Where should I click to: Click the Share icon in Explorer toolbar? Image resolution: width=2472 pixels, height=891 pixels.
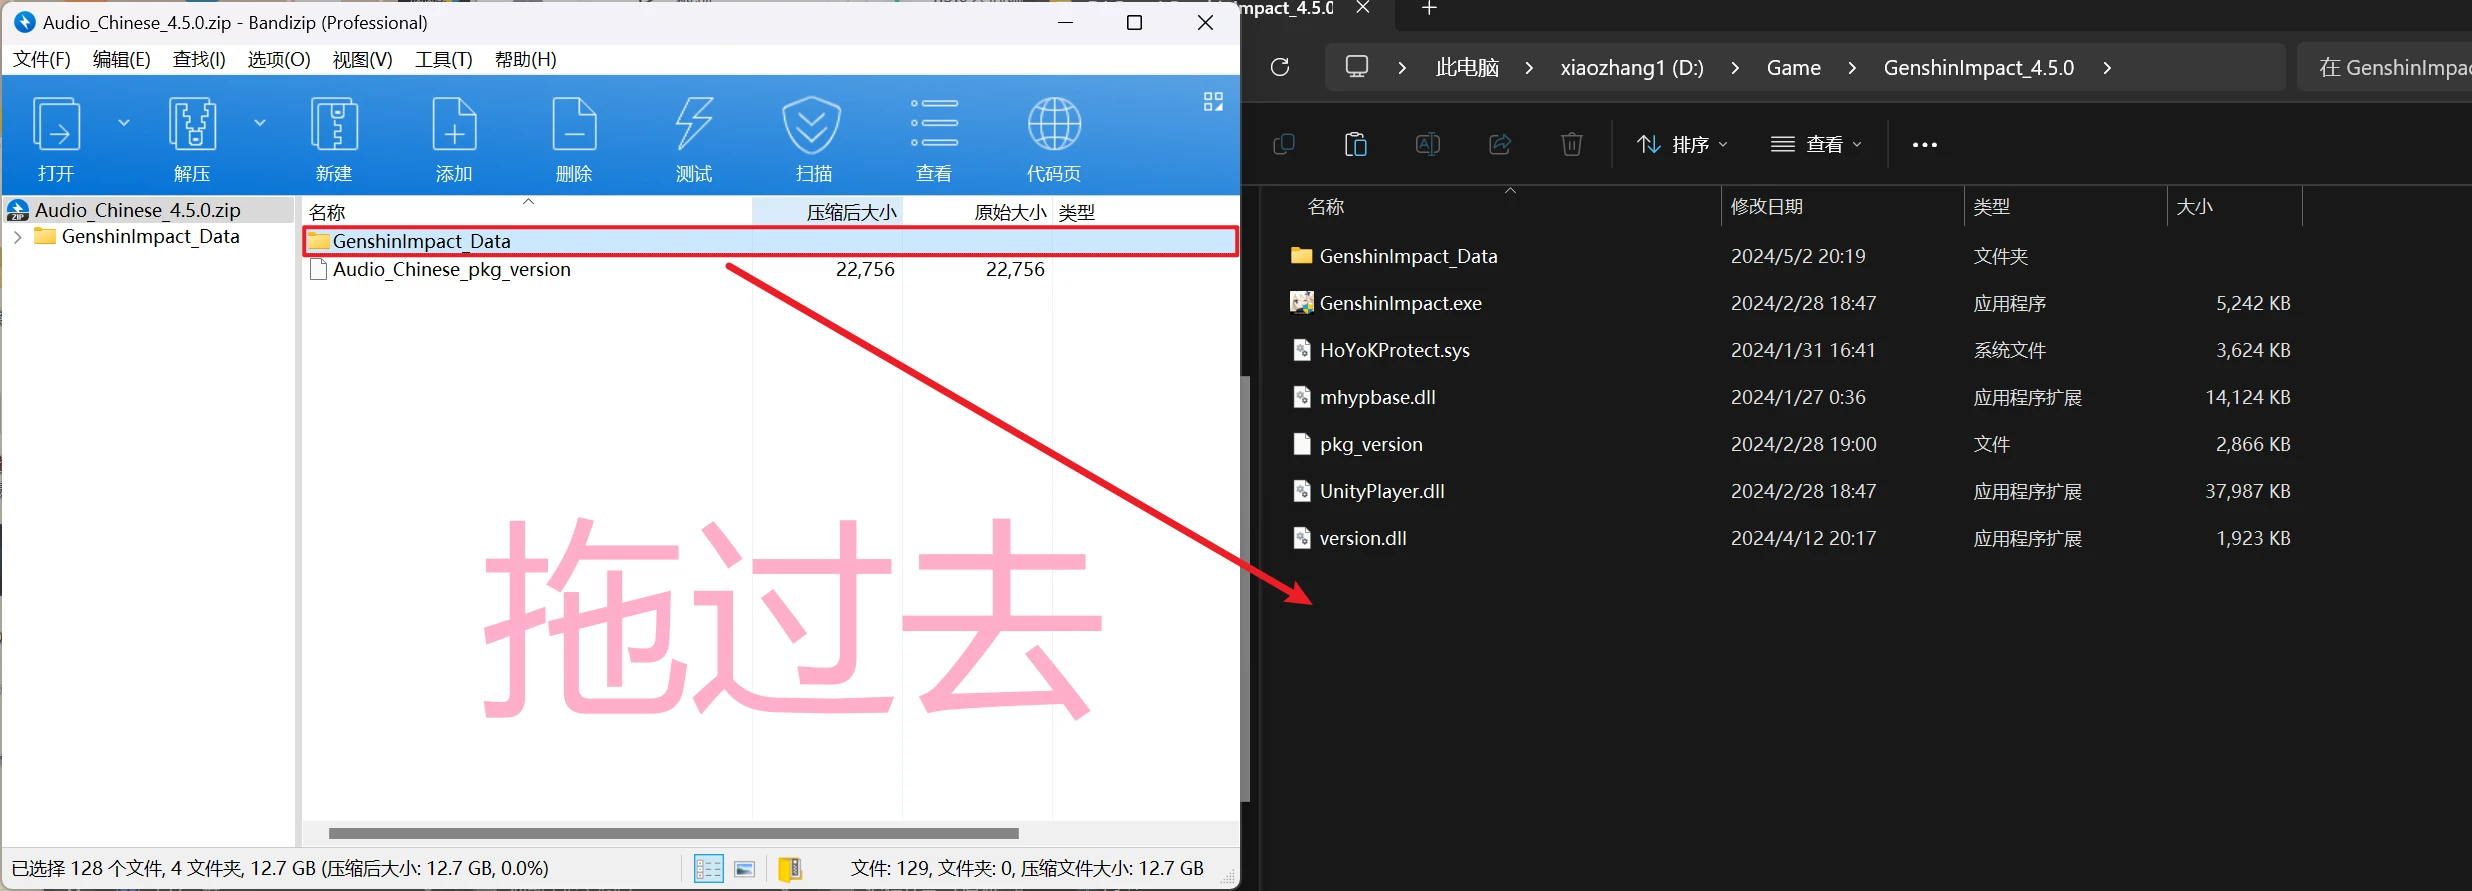pyautogui.click(x=1500, y=145)
